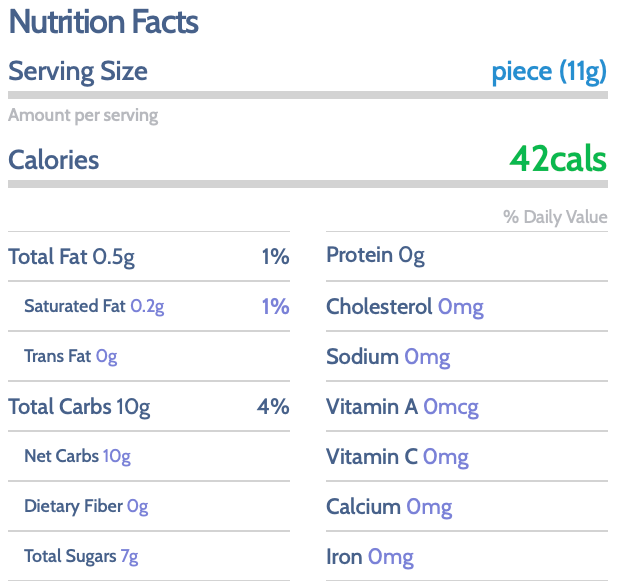This screenshot has height=584, width=627.
Task: Select the Total Carbs 10g row
Action: pos(149,406)
